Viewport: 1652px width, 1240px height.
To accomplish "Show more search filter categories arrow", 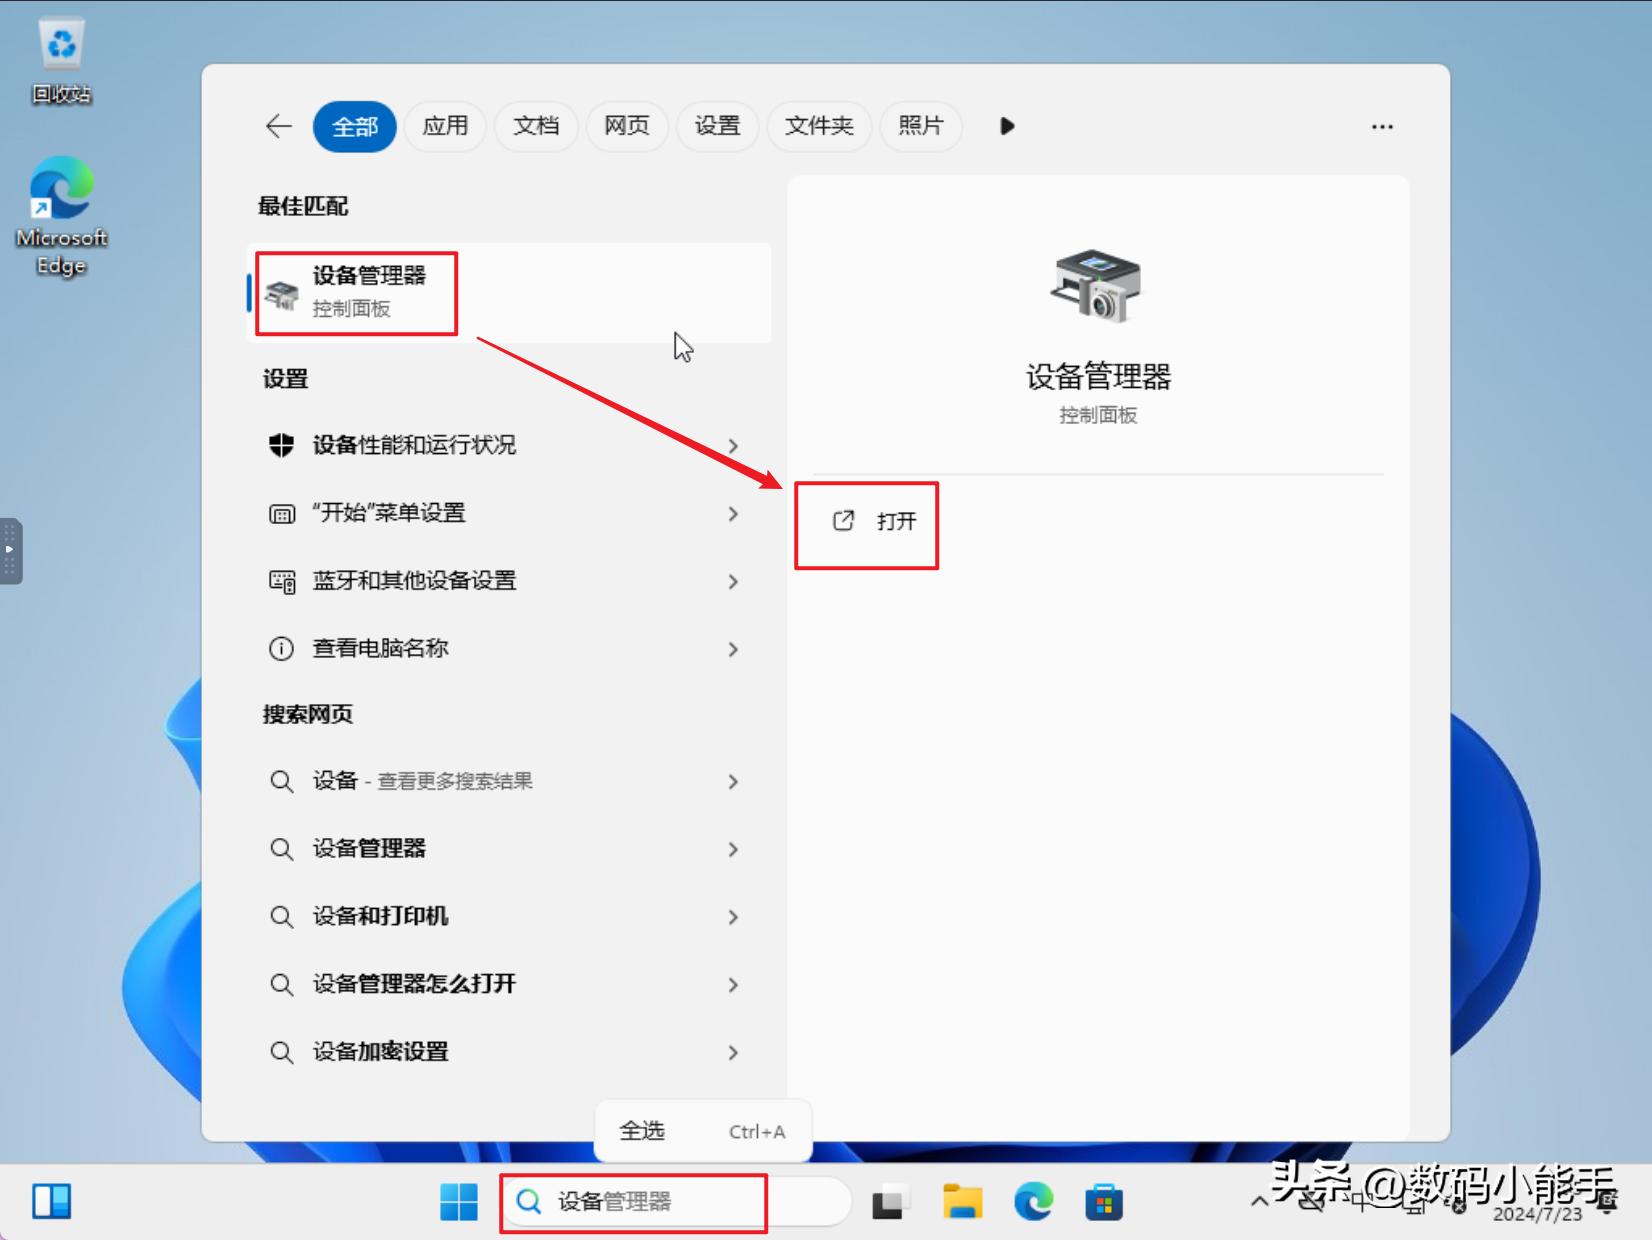I will point(1007,126).
